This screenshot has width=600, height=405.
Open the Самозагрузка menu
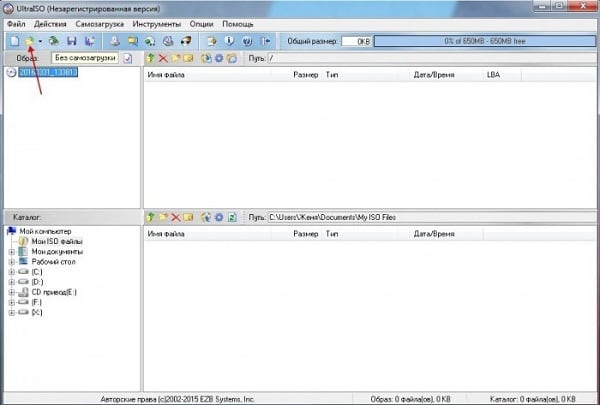(99, 24)
